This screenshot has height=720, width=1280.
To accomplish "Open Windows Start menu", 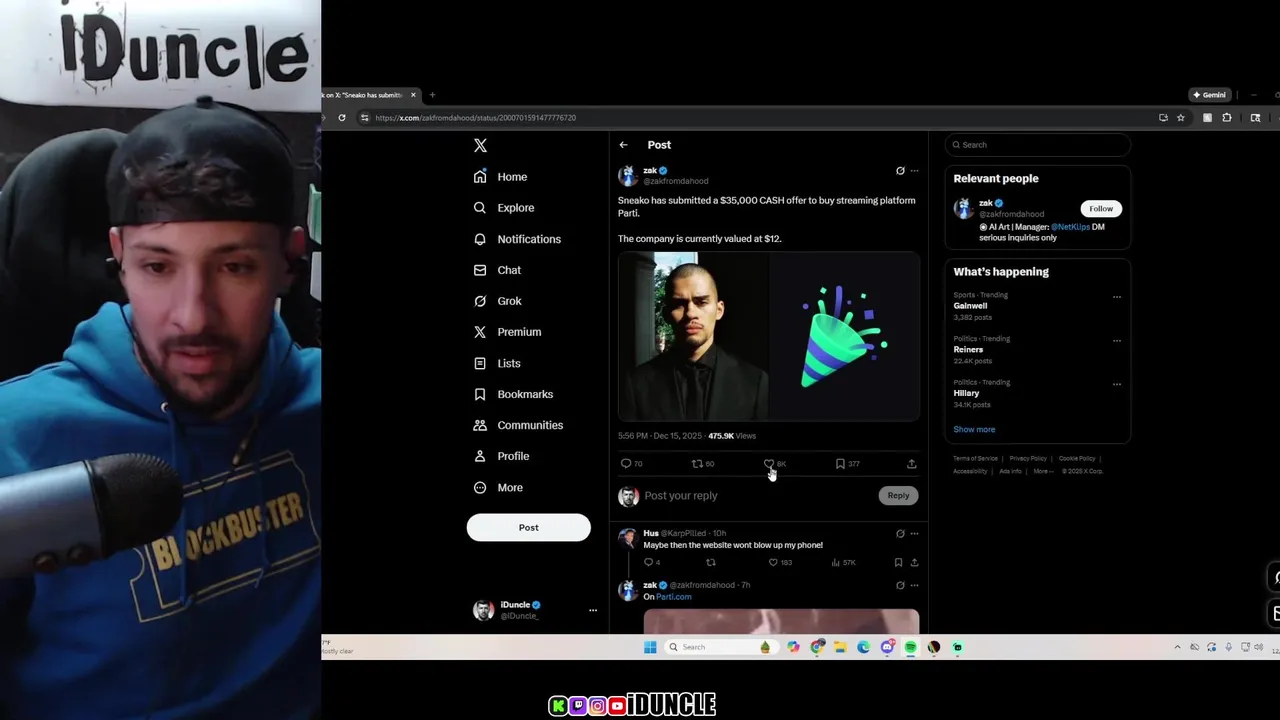I will (x=650, y=647).
